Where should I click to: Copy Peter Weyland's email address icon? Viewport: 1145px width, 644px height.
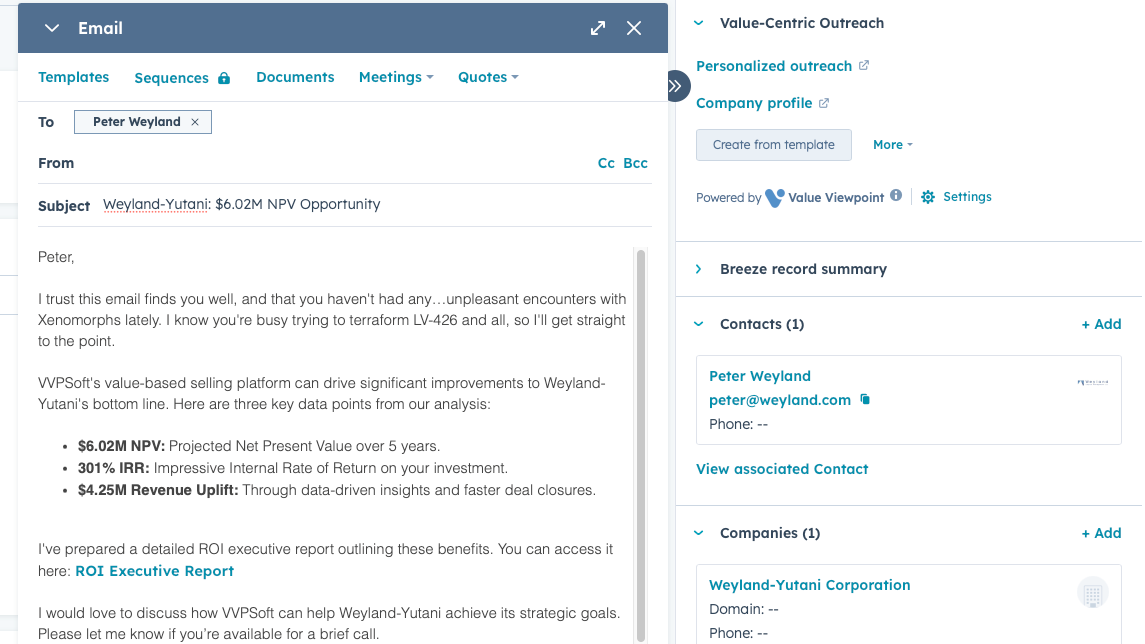tap(866, 400)
